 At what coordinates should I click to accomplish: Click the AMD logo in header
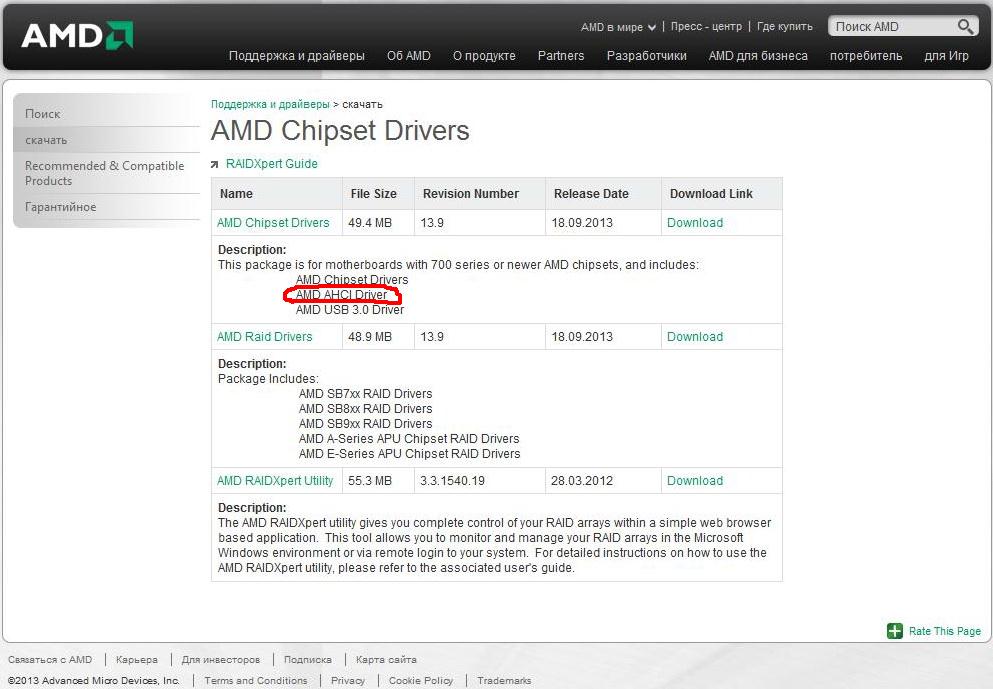pyautogui.click(x=77, y=36)
